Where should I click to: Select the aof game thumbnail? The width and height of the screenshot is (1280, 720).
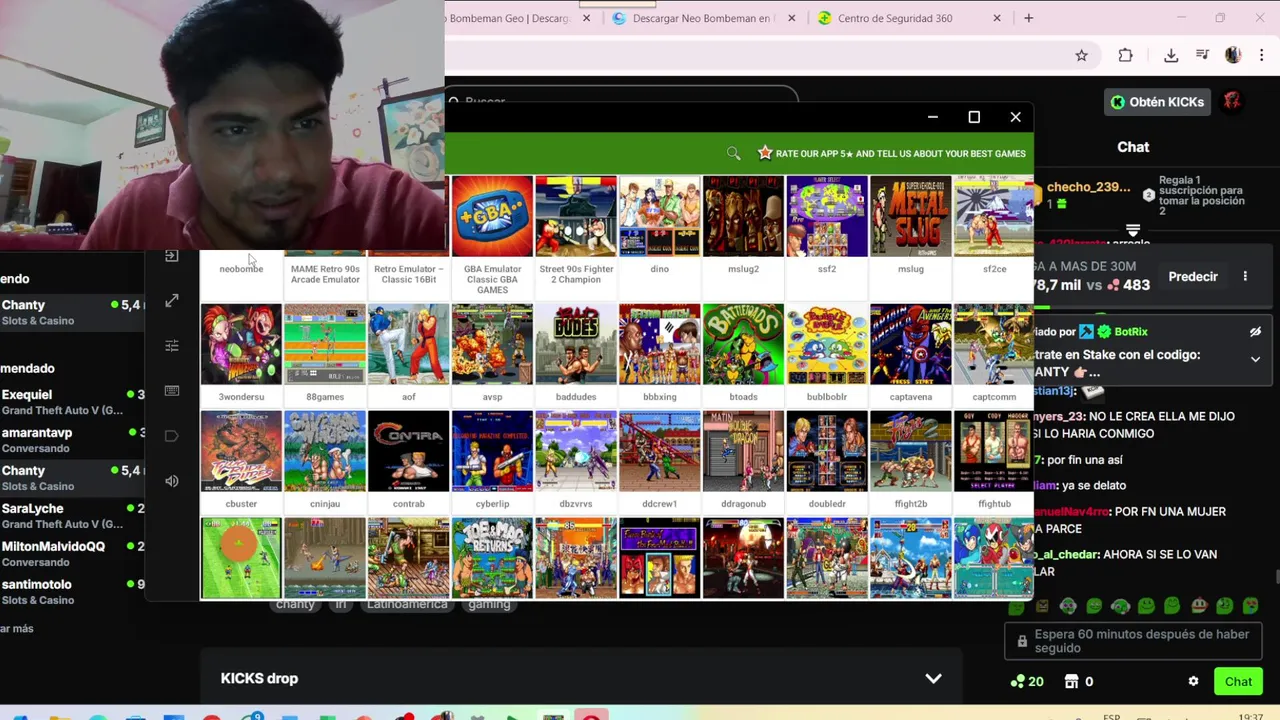408,344
